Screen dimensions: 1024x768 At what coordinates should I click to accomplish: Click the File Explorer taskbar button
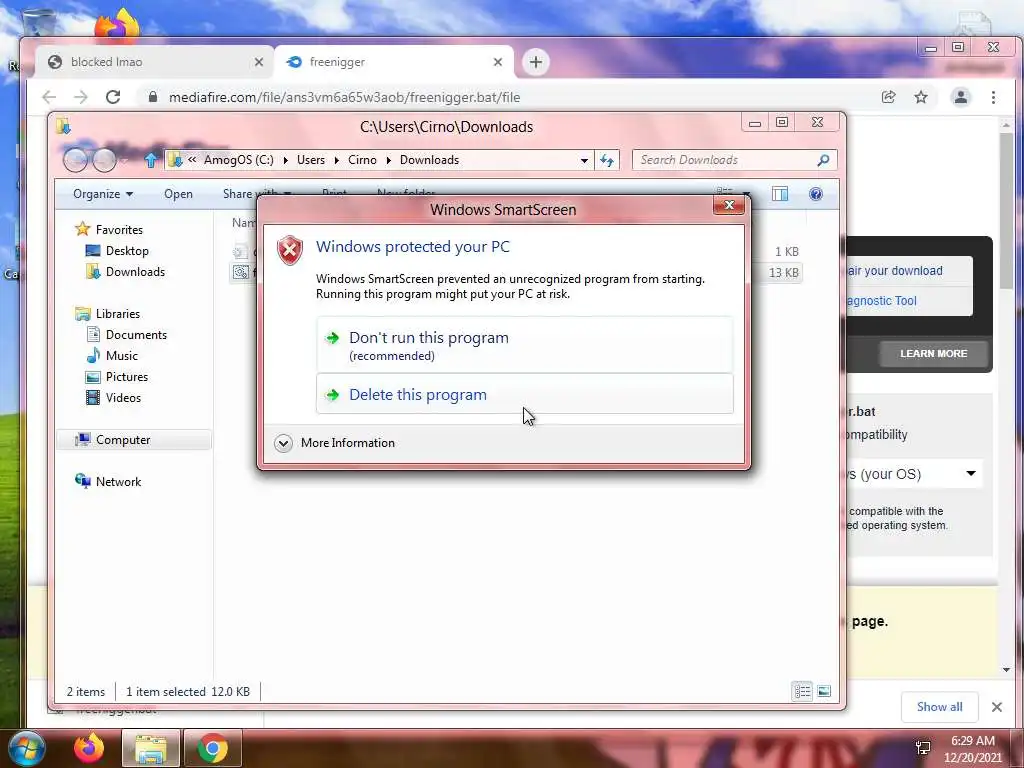coord(151,748)
